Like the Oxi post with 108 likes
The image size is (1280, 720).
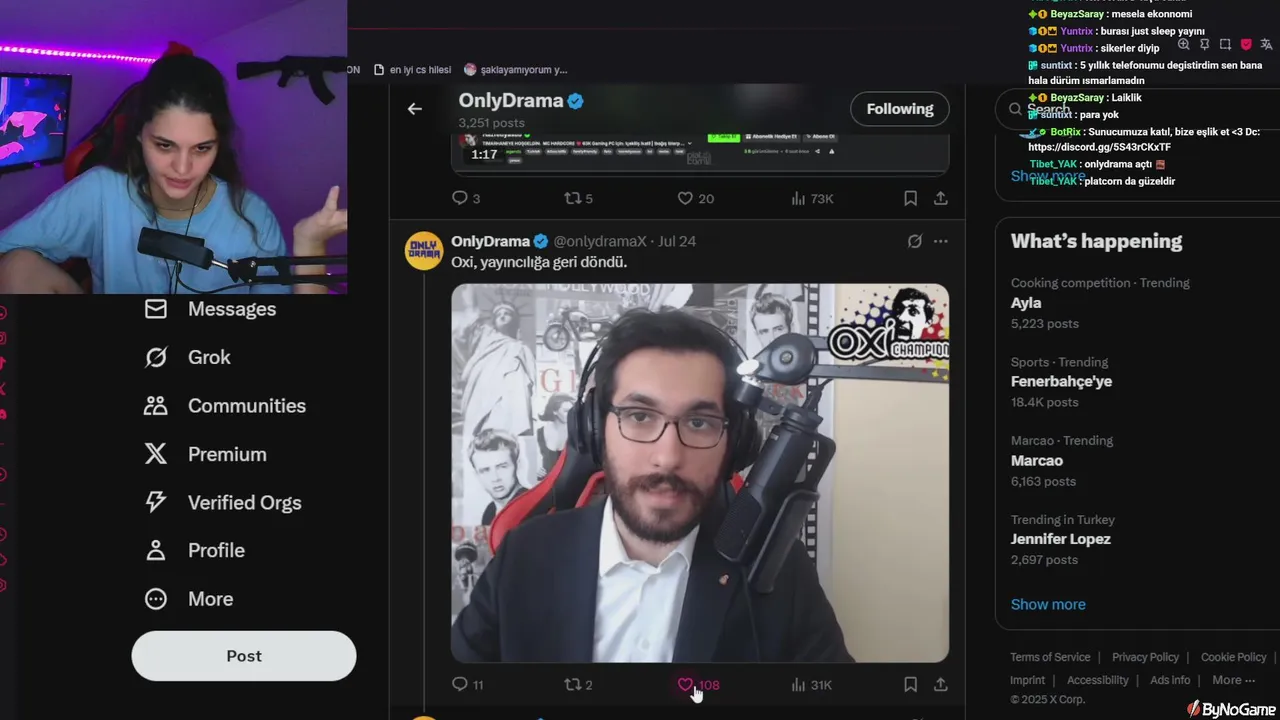[698, 685]
